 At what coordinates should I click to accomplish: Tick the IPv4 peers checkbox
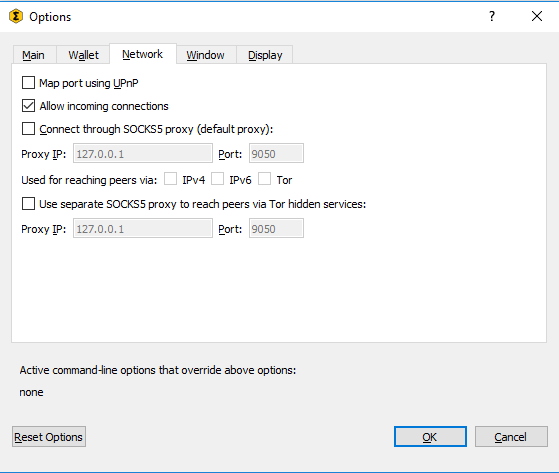tap(170, 179)
